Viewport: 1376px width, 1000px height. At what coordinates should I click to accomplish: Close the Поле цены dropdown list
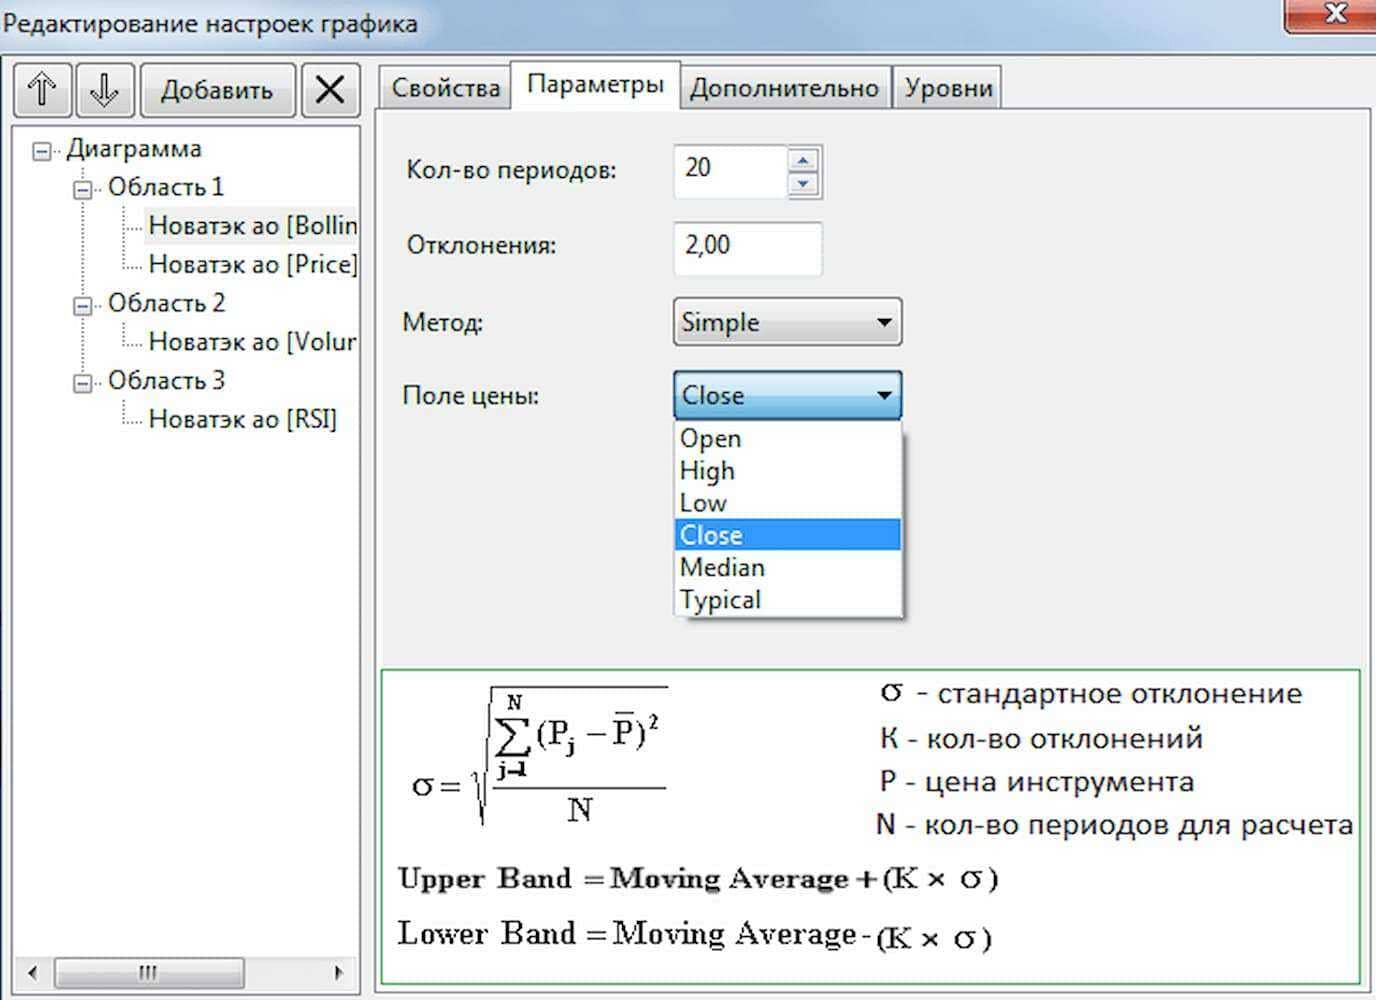point(884,395)
